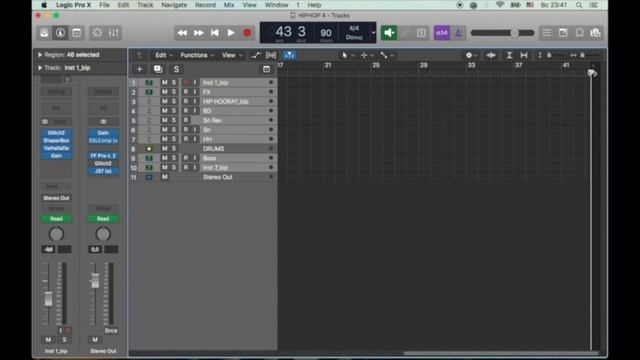Open the List Editors icon
Screen dimensions: 640x360
pyautogui.click(x=547, y=33)
